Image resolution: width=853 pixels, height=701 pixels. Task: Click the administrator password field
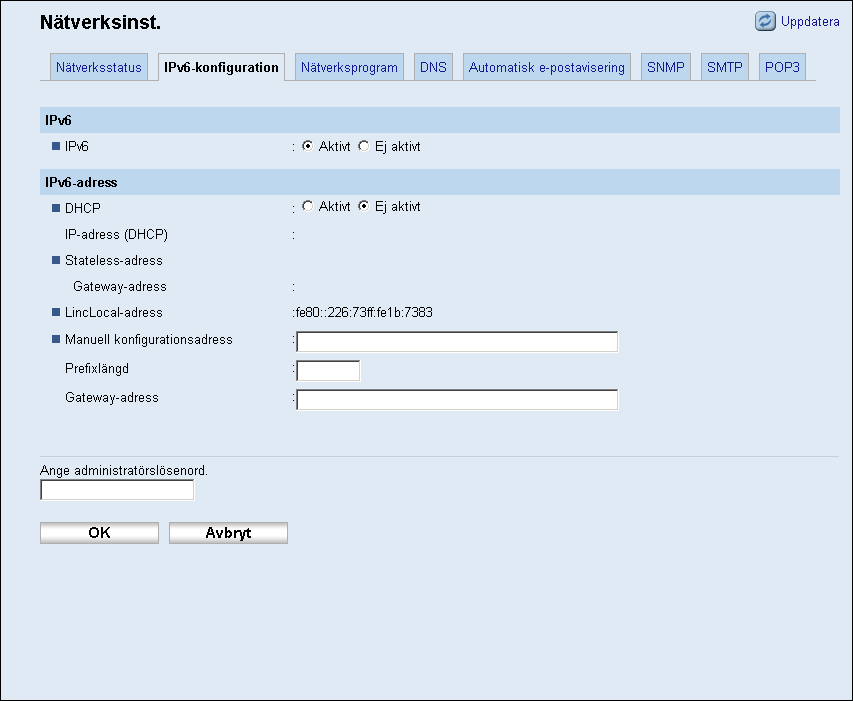click(117, 489)
